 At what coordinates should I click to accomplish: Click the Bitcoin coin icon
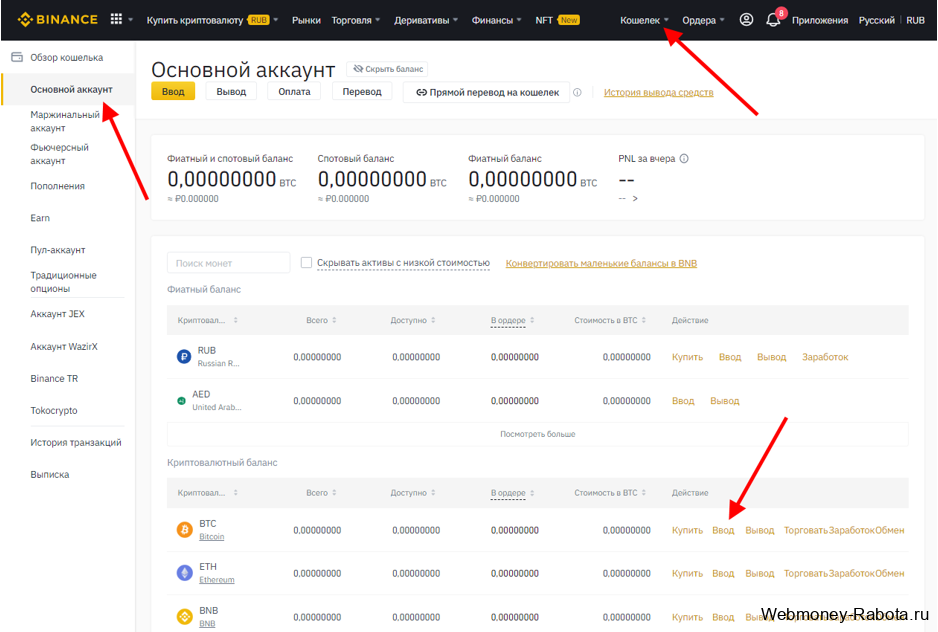184,530
